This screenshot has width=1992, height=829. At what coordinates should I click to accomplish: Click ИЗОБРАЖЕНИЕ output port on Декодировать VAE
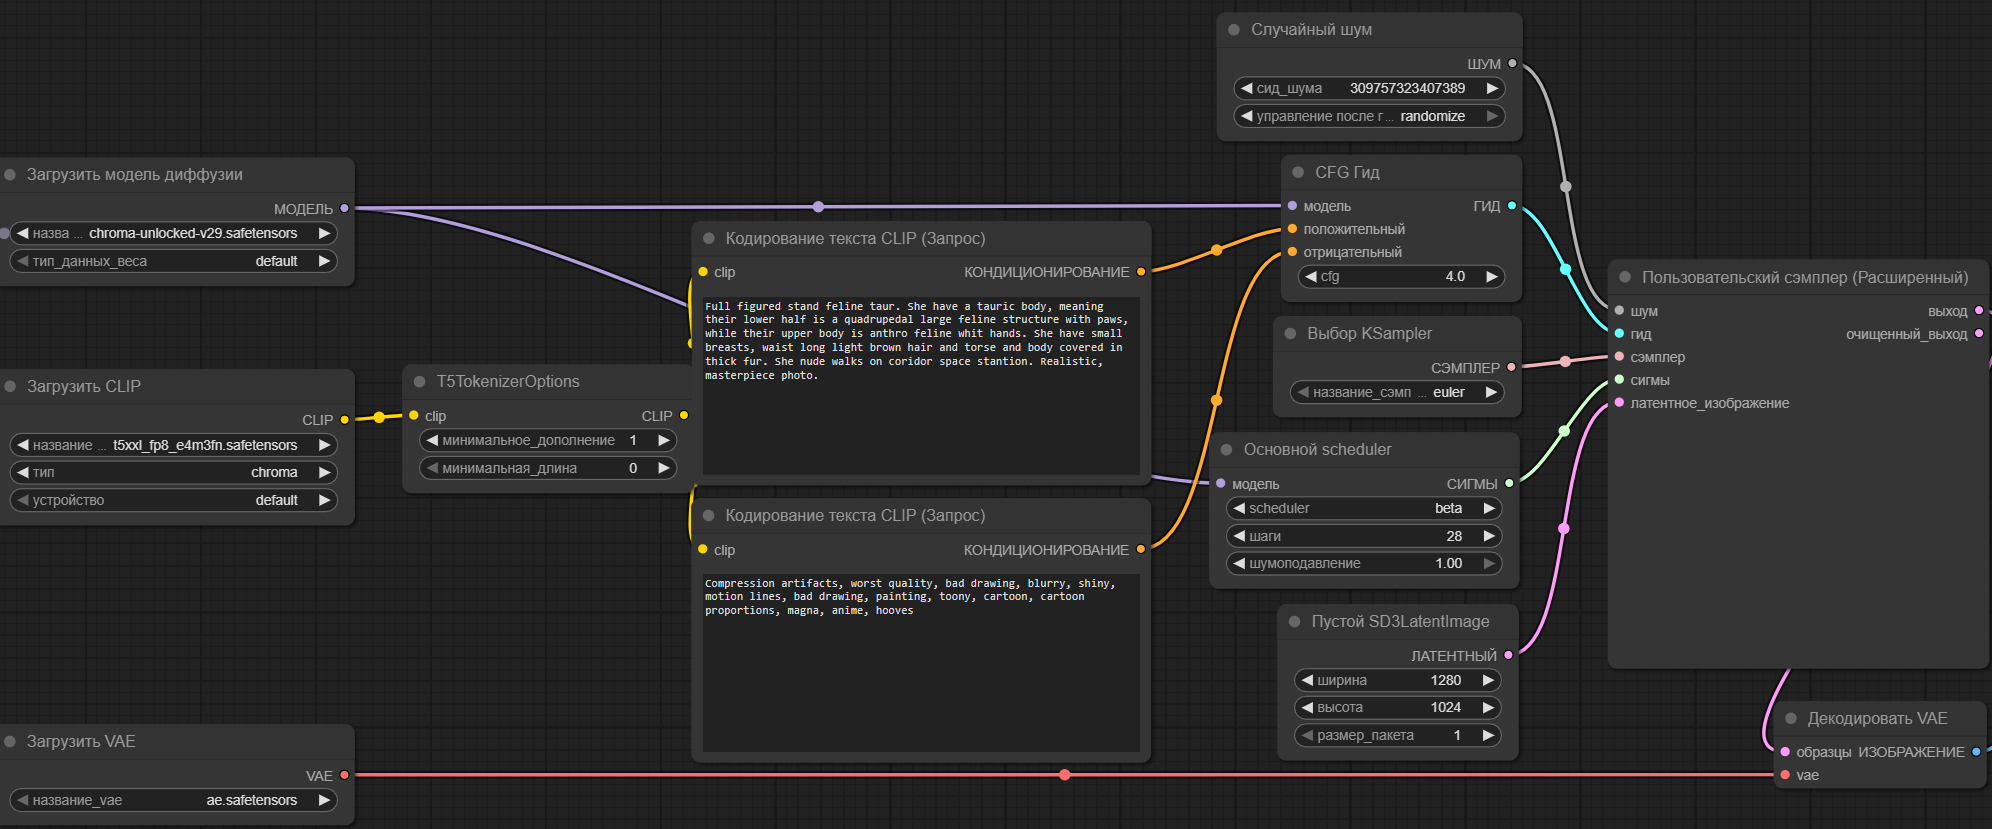coord(1976,752)
